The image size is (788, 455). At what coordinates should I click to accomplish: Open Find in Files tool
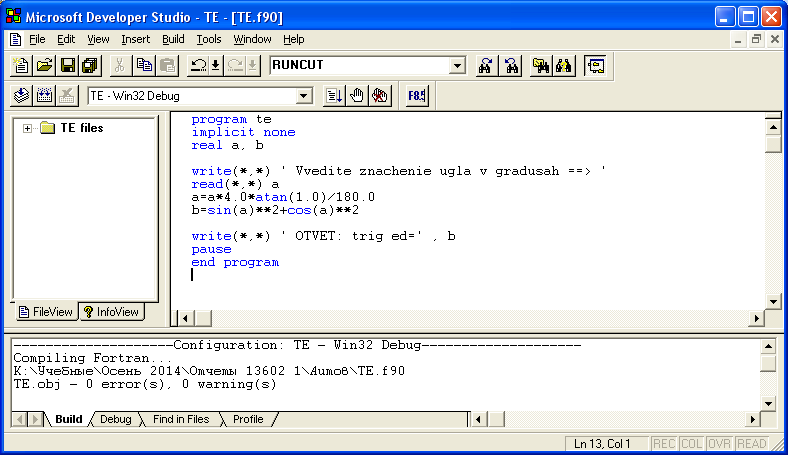(541, 65)
